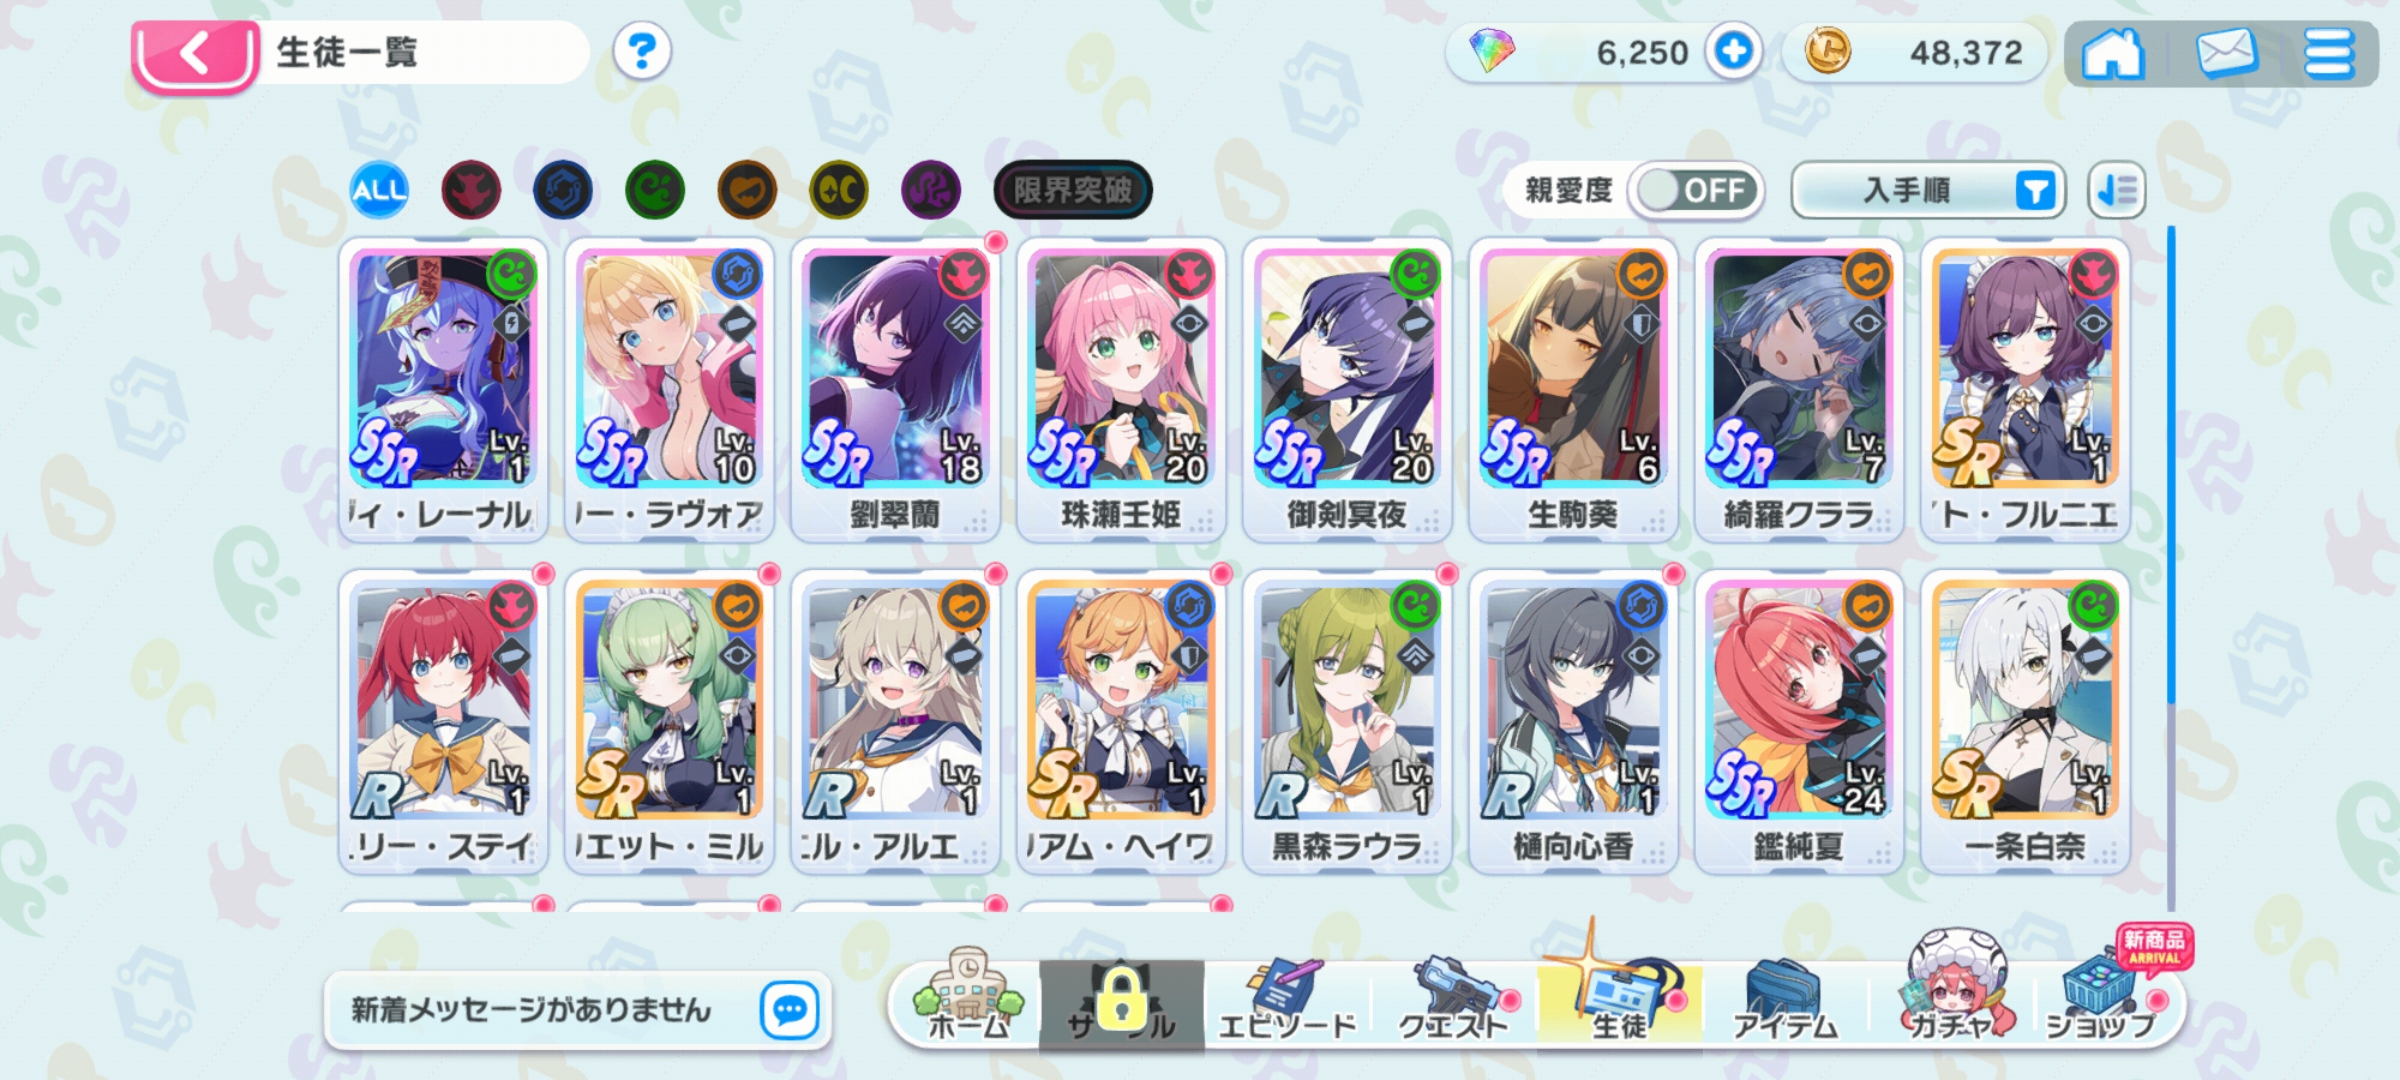
Task: Filter by the green attribute icon
Action: (655, 190)
